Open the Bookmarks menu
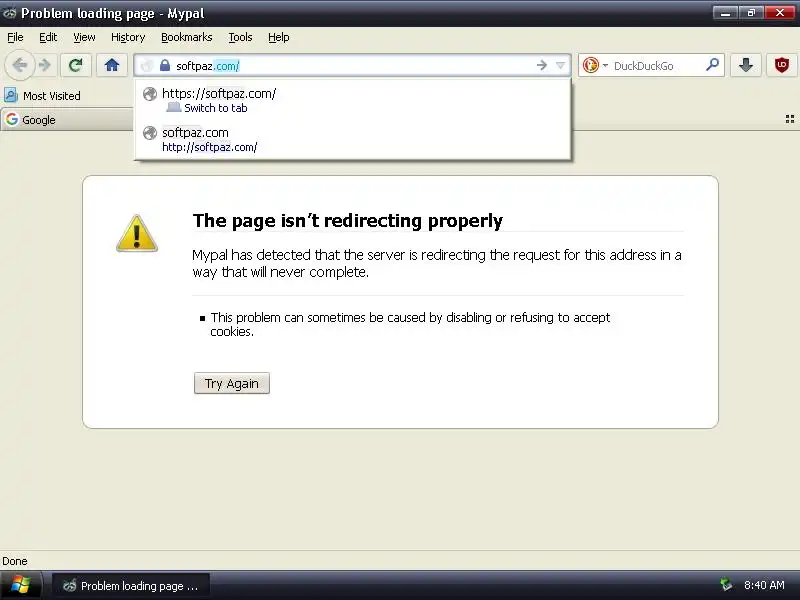This screenshot has width=800, height=600. [x=187, y=37]
